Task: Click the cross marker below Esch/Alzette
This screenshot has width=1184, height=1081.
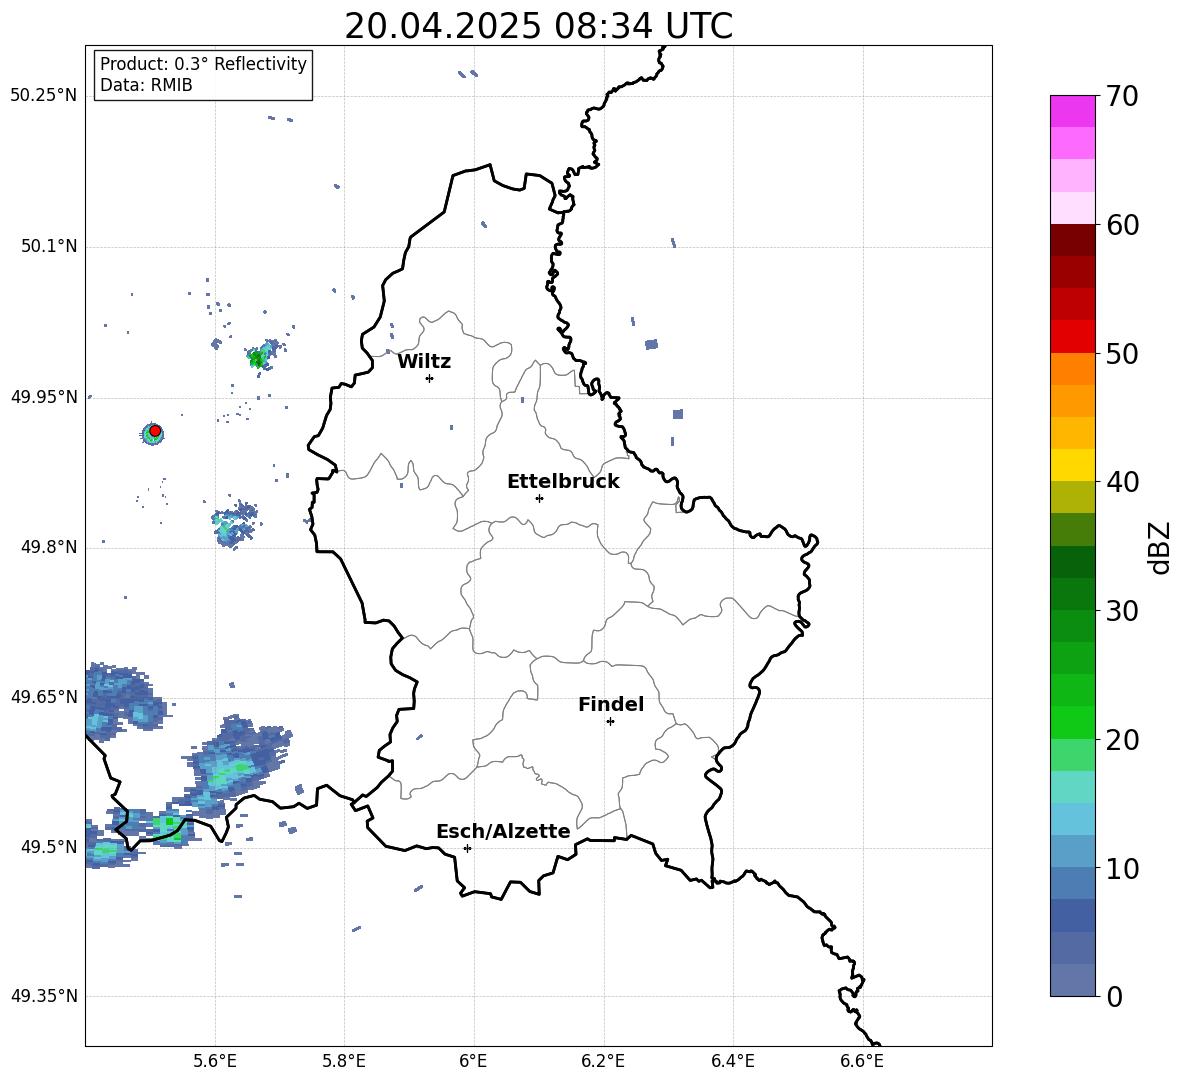Action: pyautogui.click(x=467, y=848)
